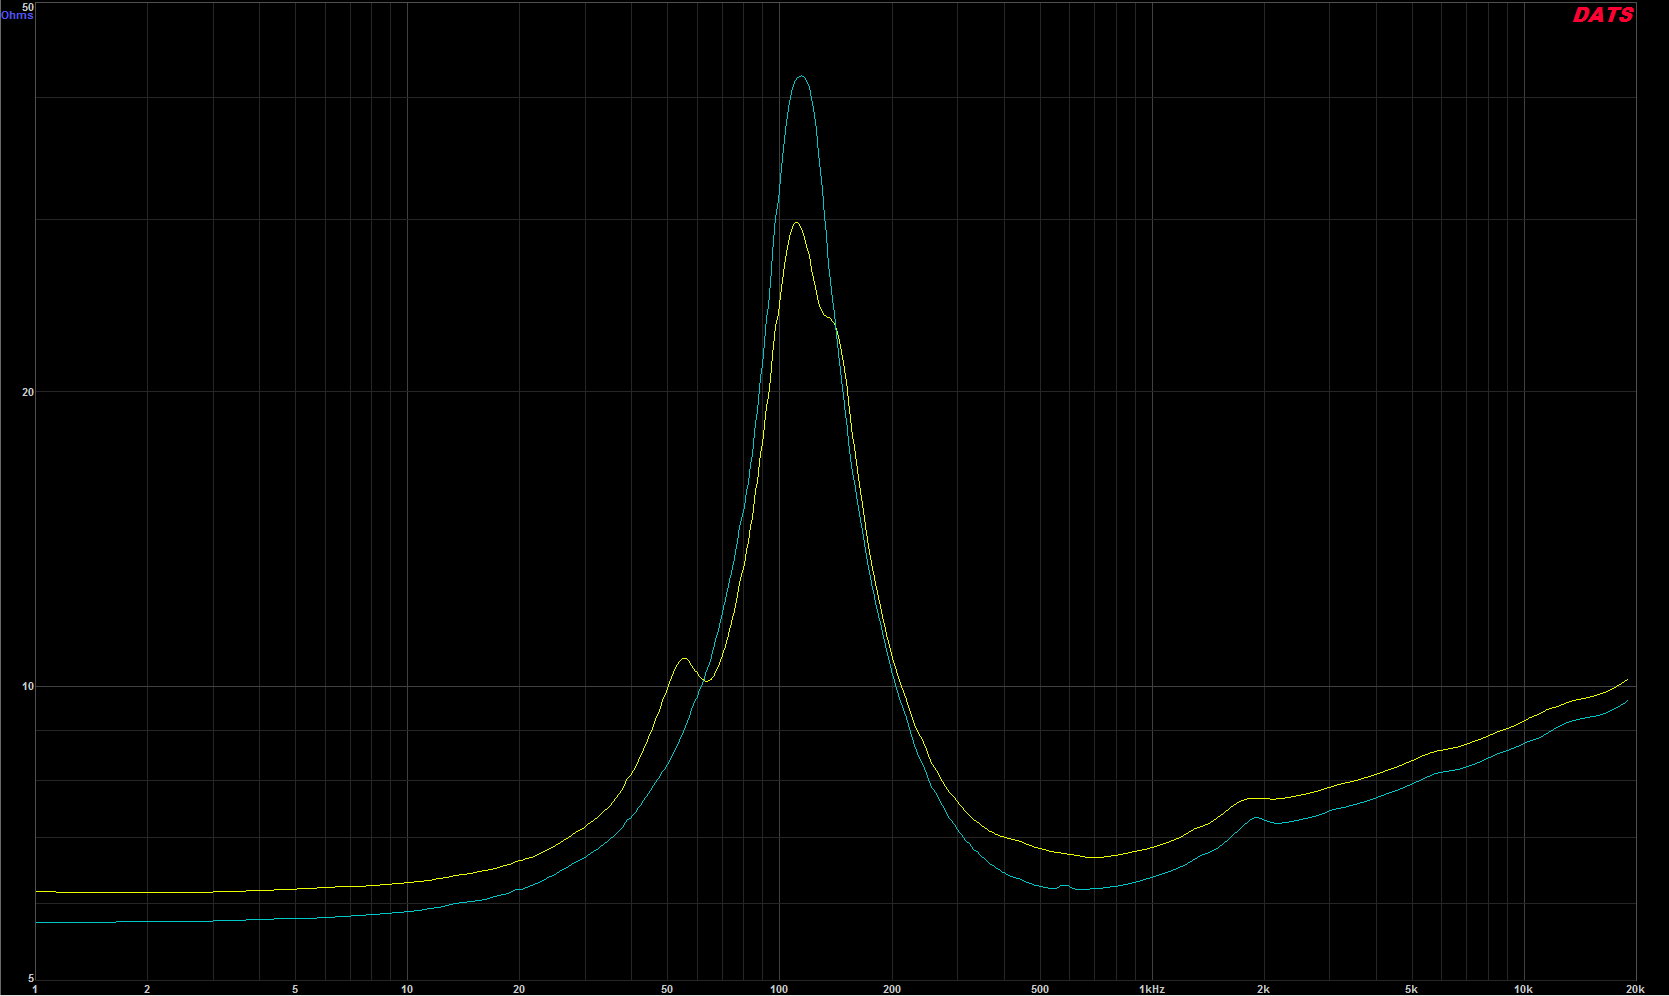This screenshot has height=996, width=1669.
Task: Click the 20k frequency axis label
Action: coord(1635,990)
